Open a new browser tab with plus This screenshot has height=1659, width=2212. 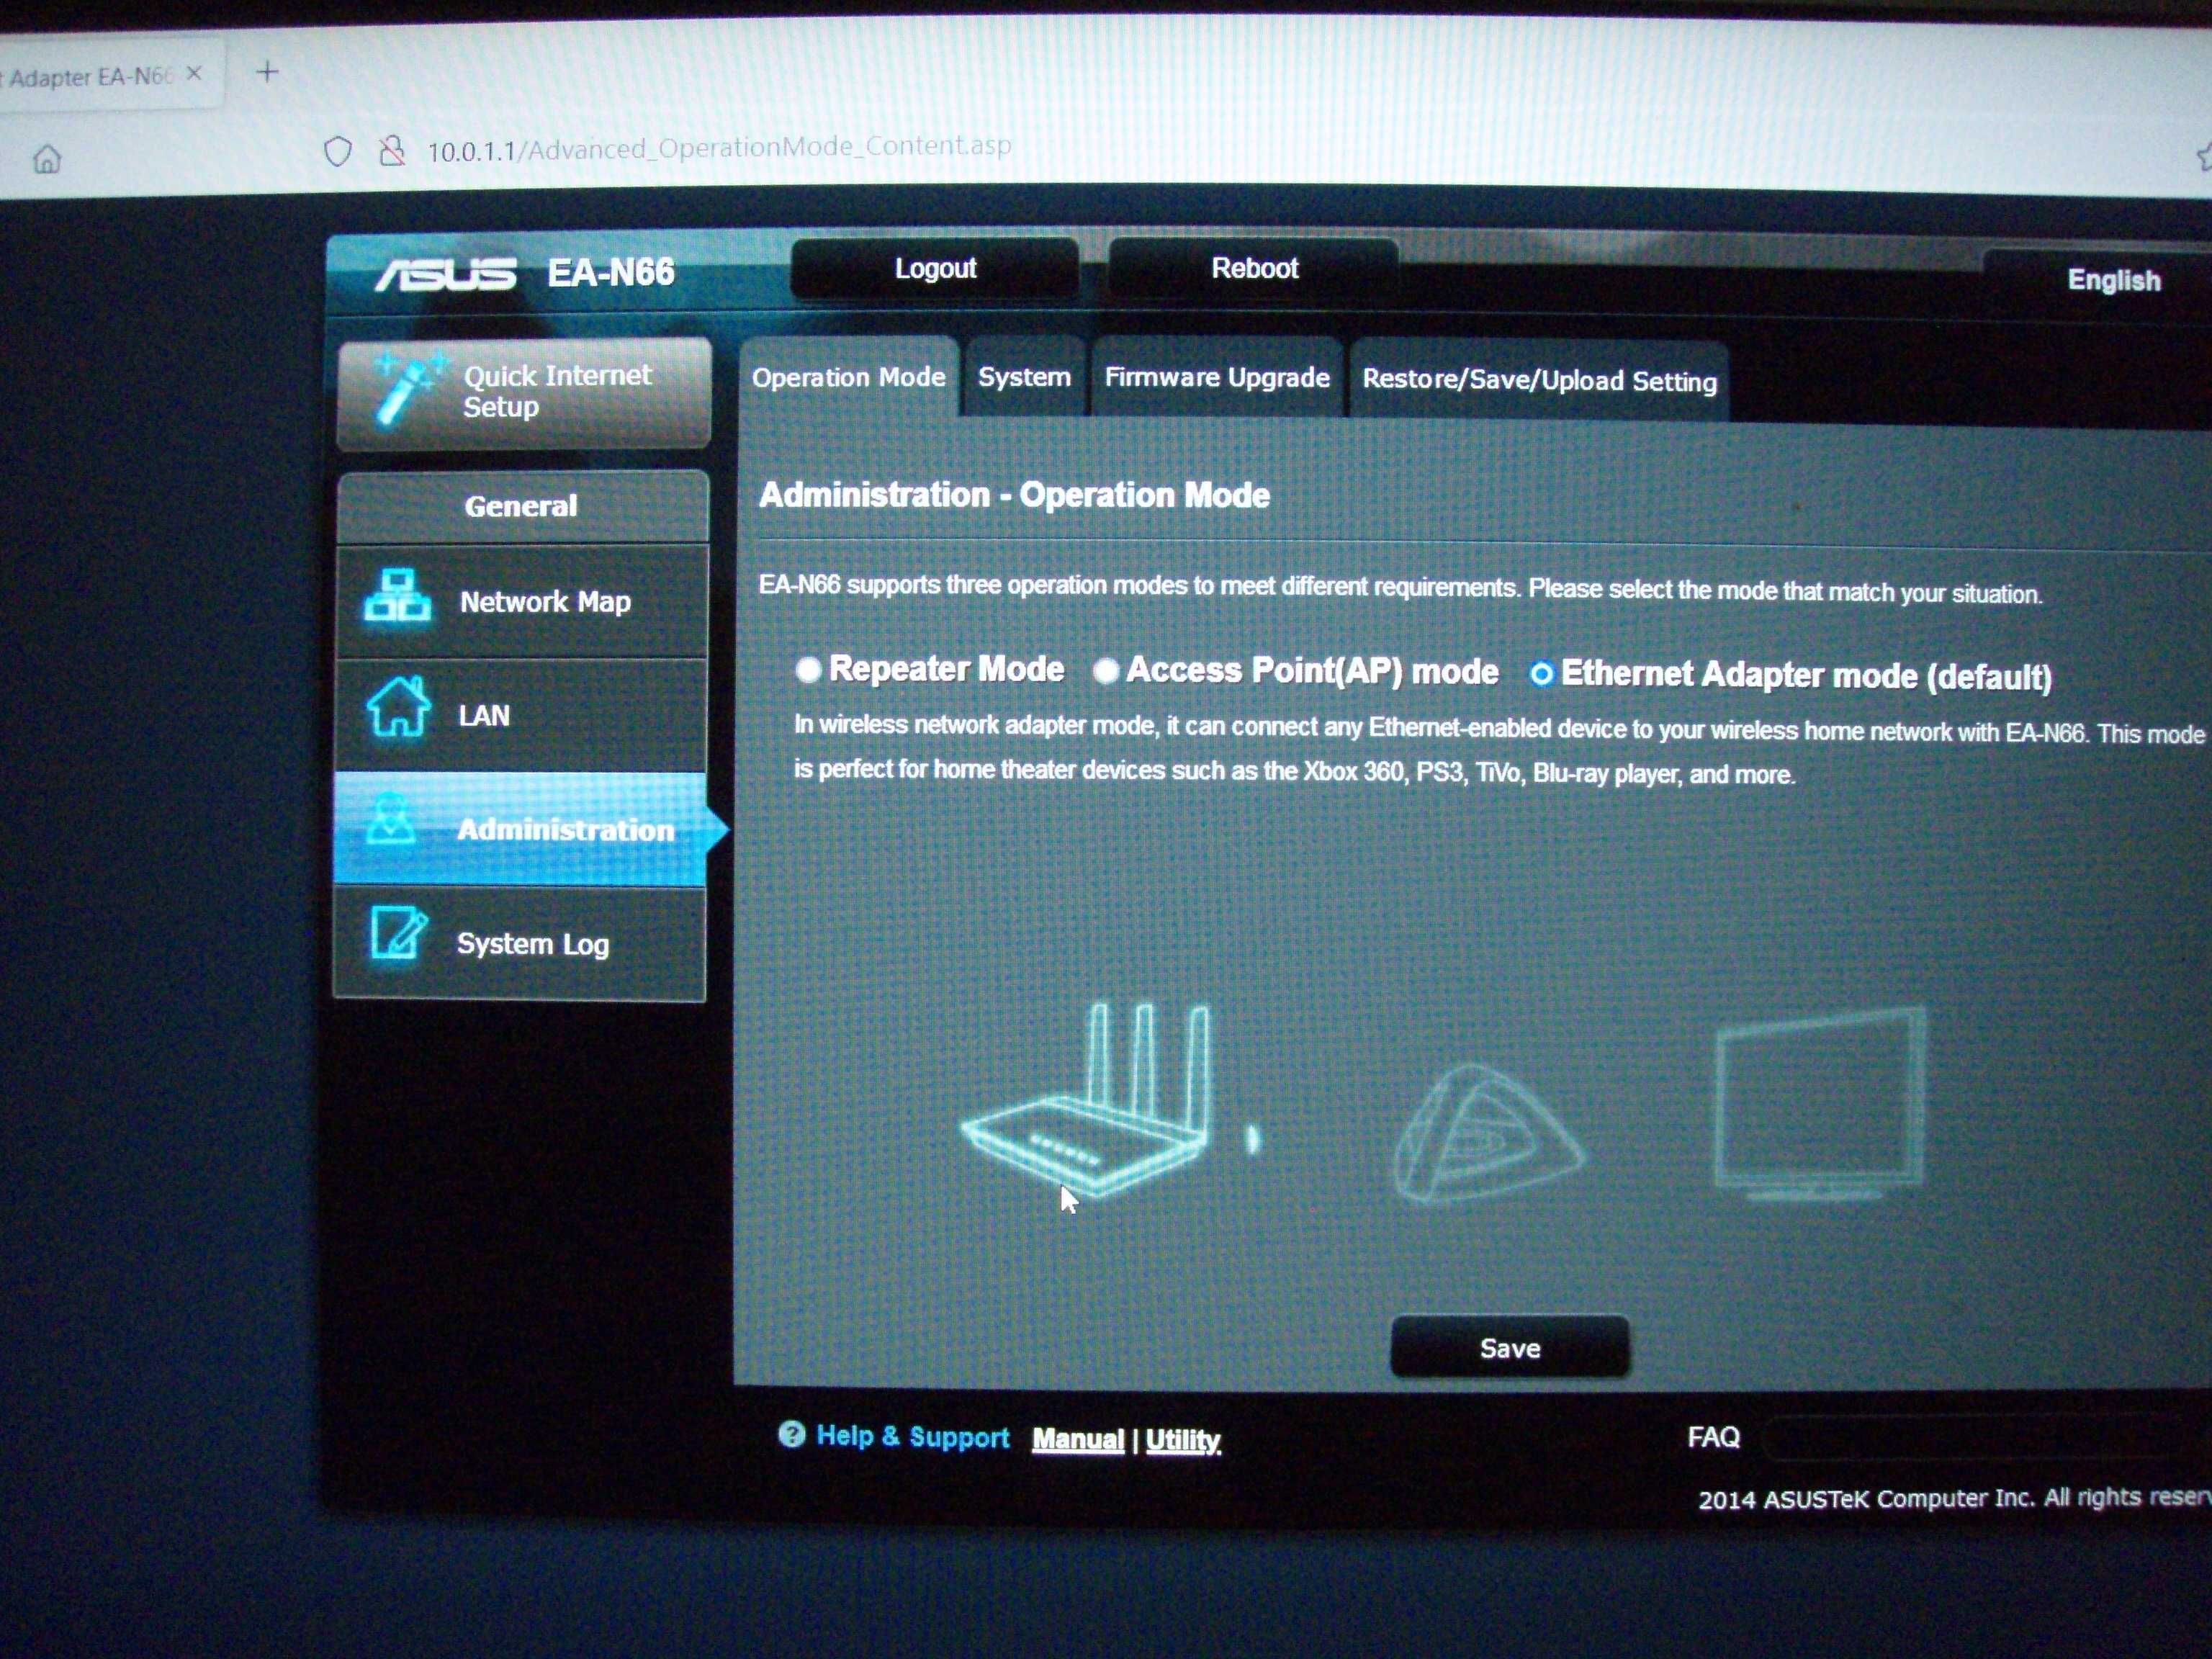click(267, 72)
